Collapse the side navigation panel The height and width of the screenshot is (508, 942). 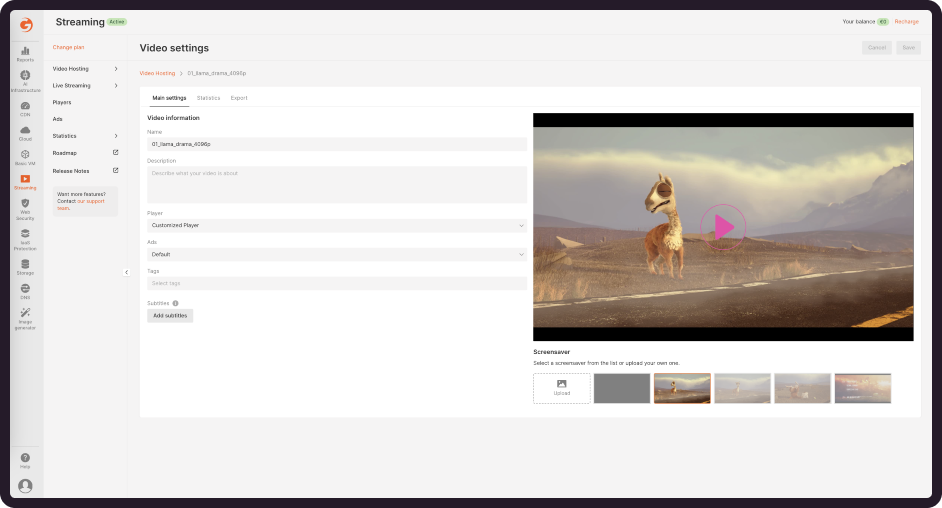click(x=126, y=272)
